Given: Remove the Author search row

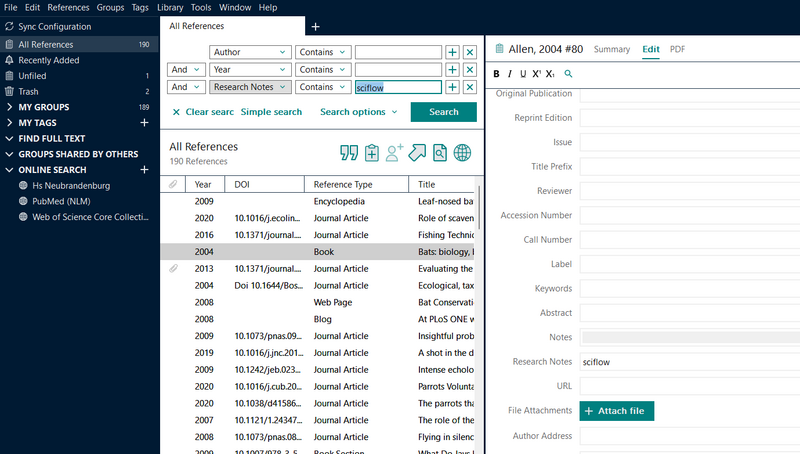Looking at the screenshot, I should (x=470, y=52).
